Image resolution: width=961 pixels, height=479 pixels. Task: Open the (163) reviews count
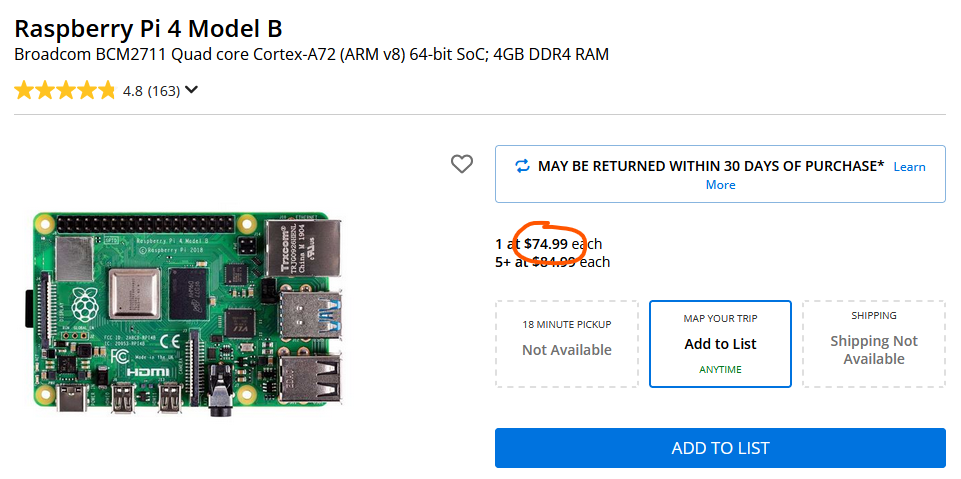coord(163,91)
